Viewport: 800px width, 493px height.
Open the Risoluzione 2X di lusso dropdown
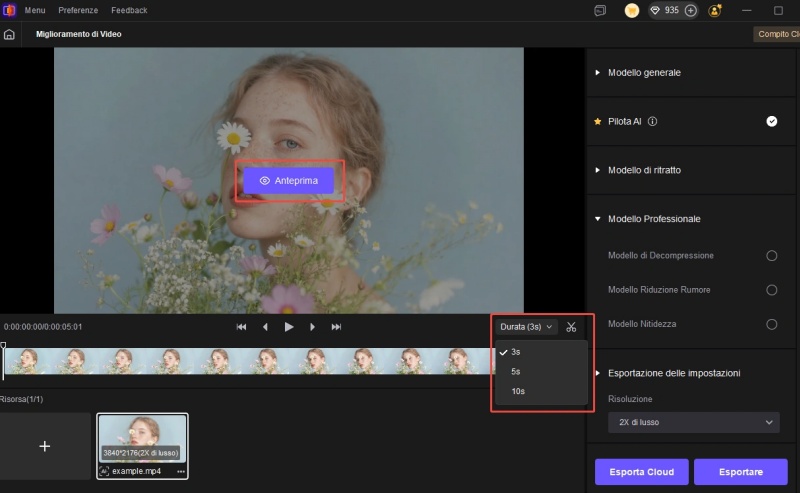tap(693, 423)
